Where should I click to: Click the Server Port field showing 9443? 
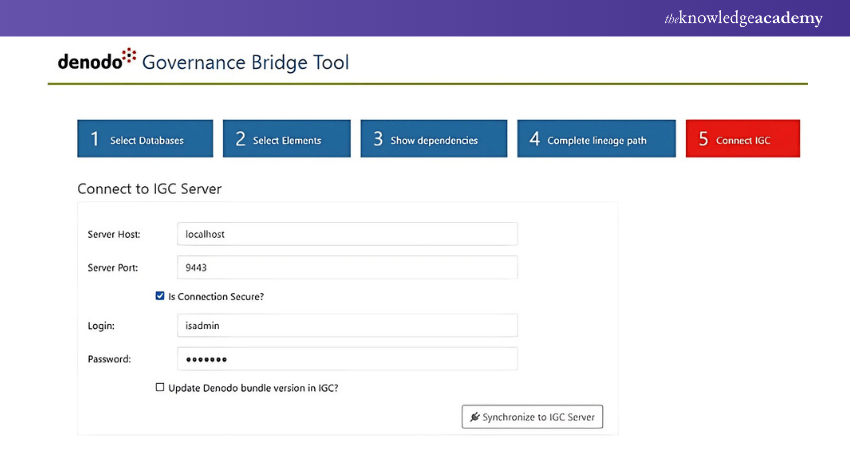click(346, 267)
